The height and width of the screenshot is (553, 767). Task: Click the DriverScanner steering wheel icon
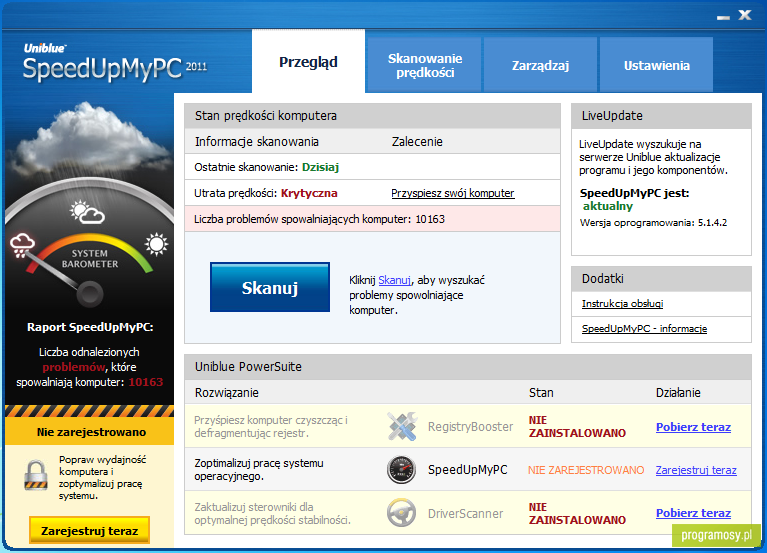click(402, 512)
